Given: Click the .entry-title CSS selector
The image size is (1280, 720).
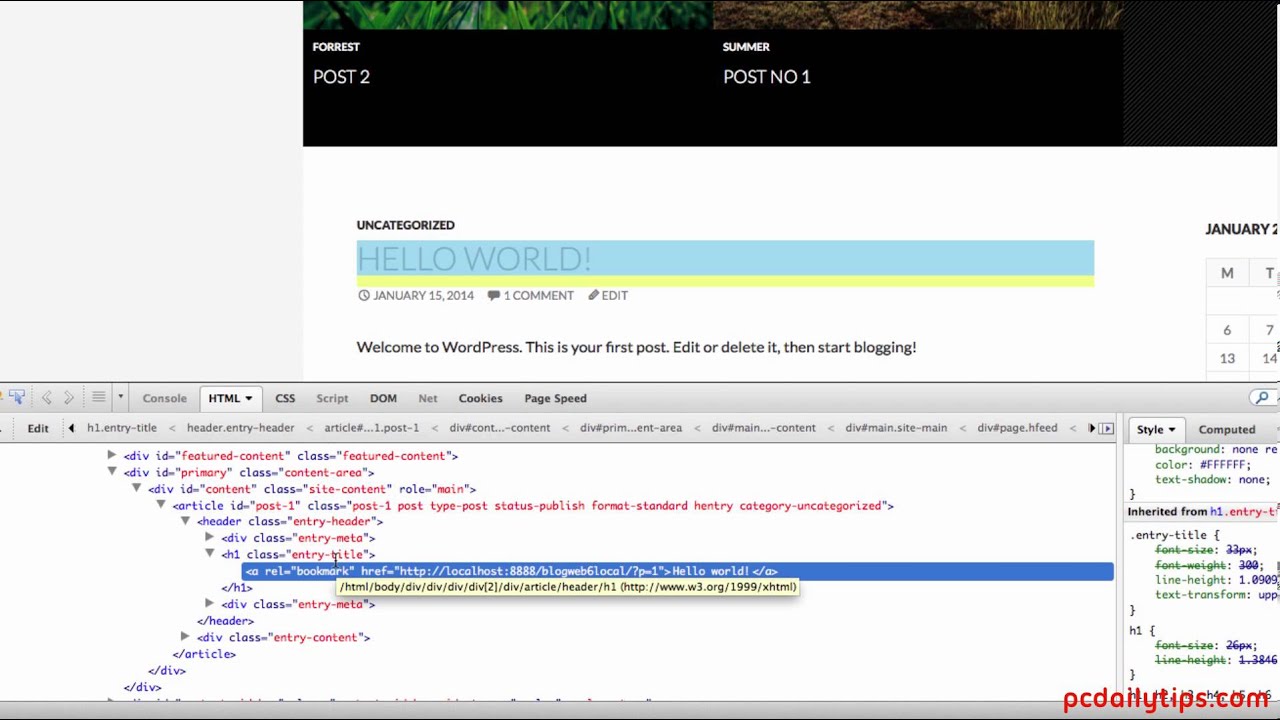Looking at the screenshot, I should pyautogui.click(x=1169, y=535).
